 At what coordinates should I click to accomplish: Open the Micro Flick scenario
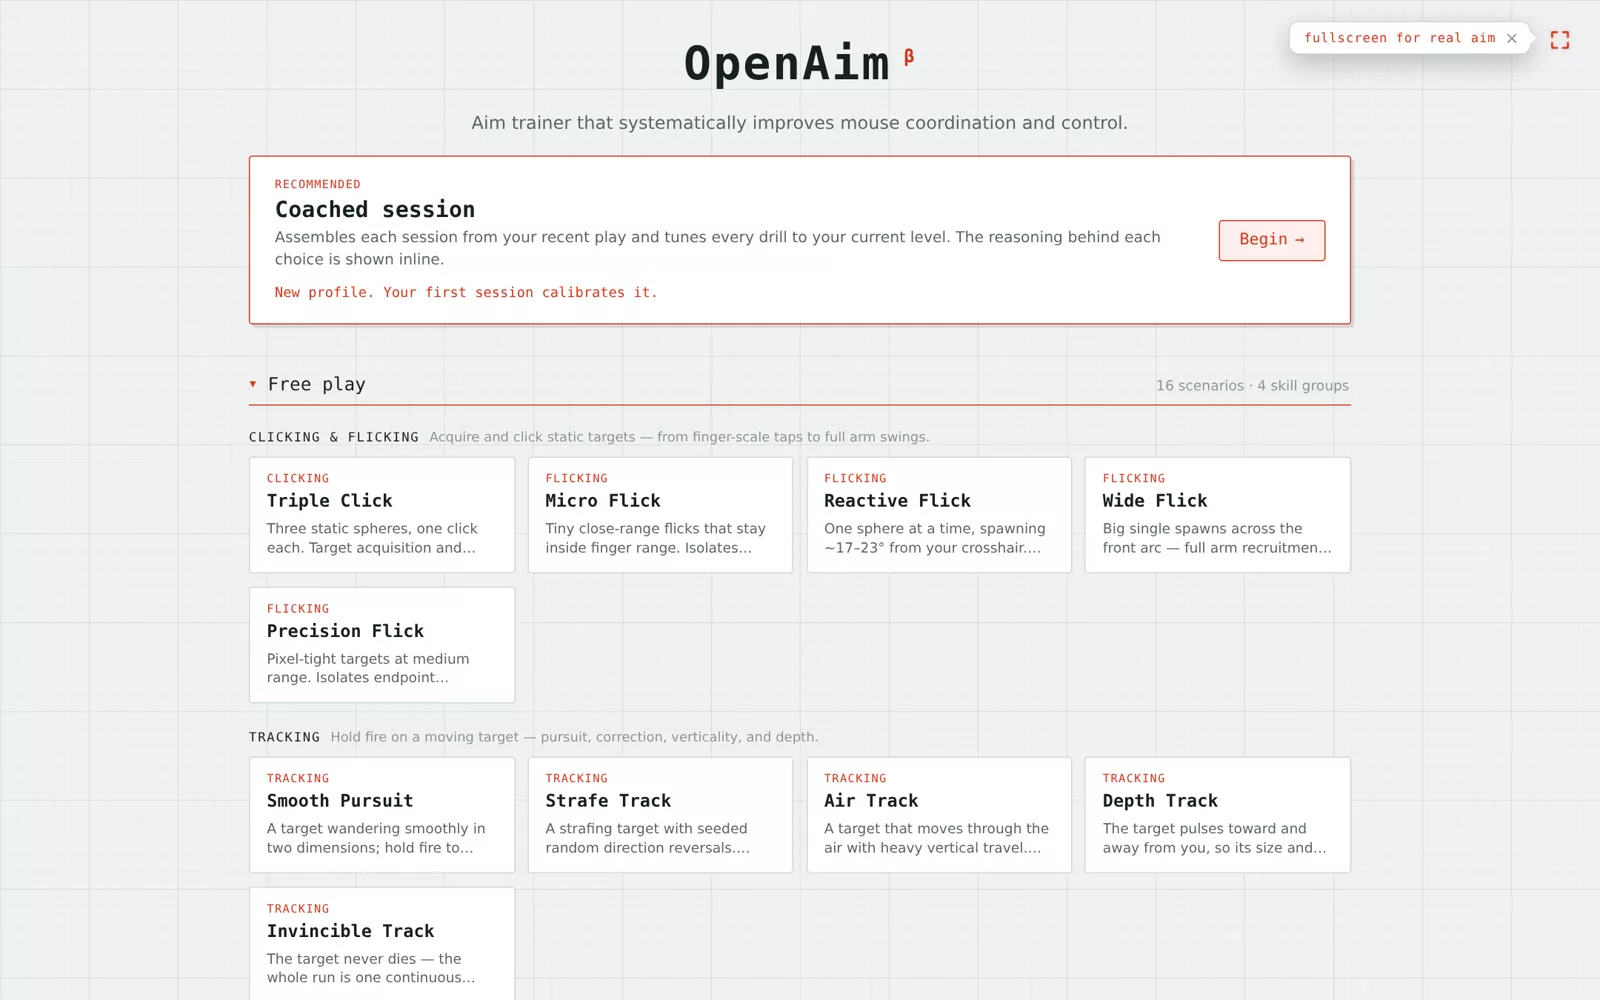click(660, 515)
